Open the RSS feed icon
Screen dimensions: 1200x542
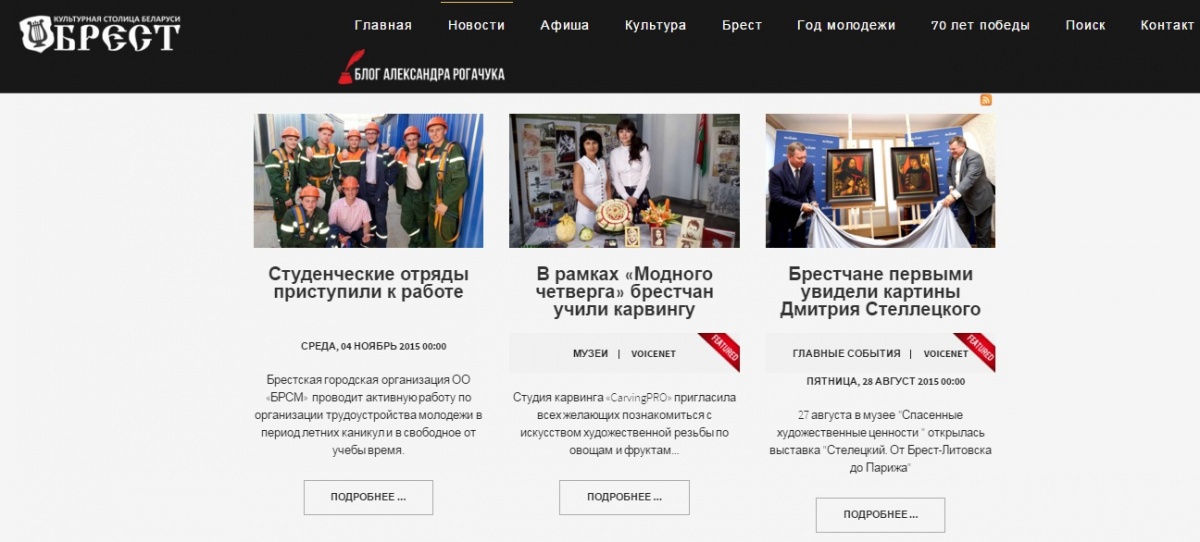pos(987,100)
